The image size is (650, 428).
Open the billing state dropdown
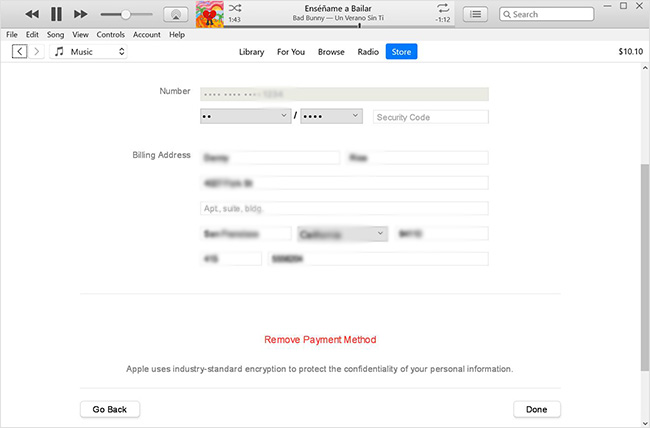click(x=342, y=234)
